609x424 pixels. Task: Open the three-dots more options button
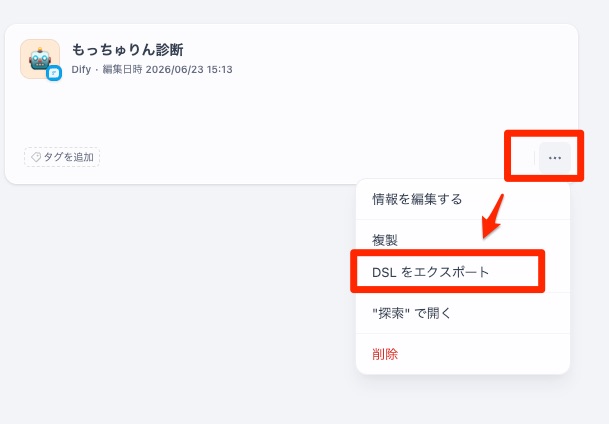point(555,158)
